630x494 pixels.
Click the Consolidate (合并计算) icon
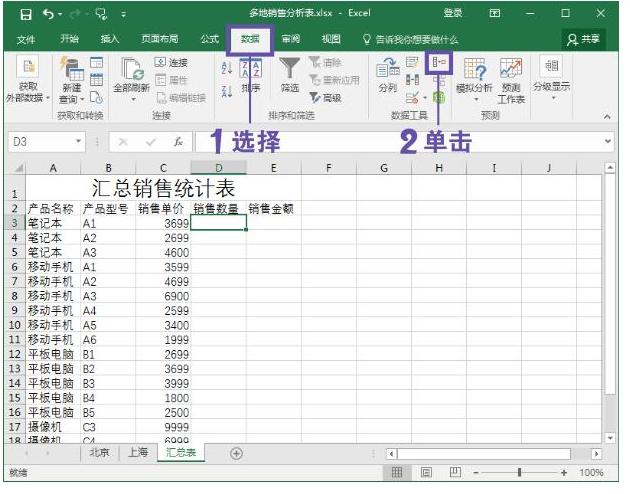coord(438,63)
